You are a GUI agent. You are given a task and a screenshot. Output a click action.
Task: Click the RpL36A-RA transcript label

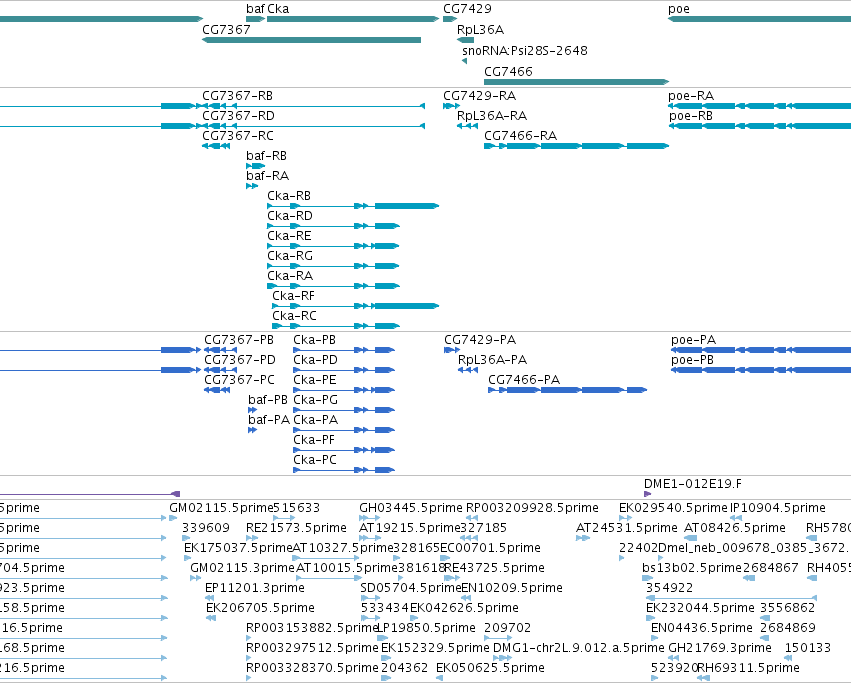coord(492,116)
